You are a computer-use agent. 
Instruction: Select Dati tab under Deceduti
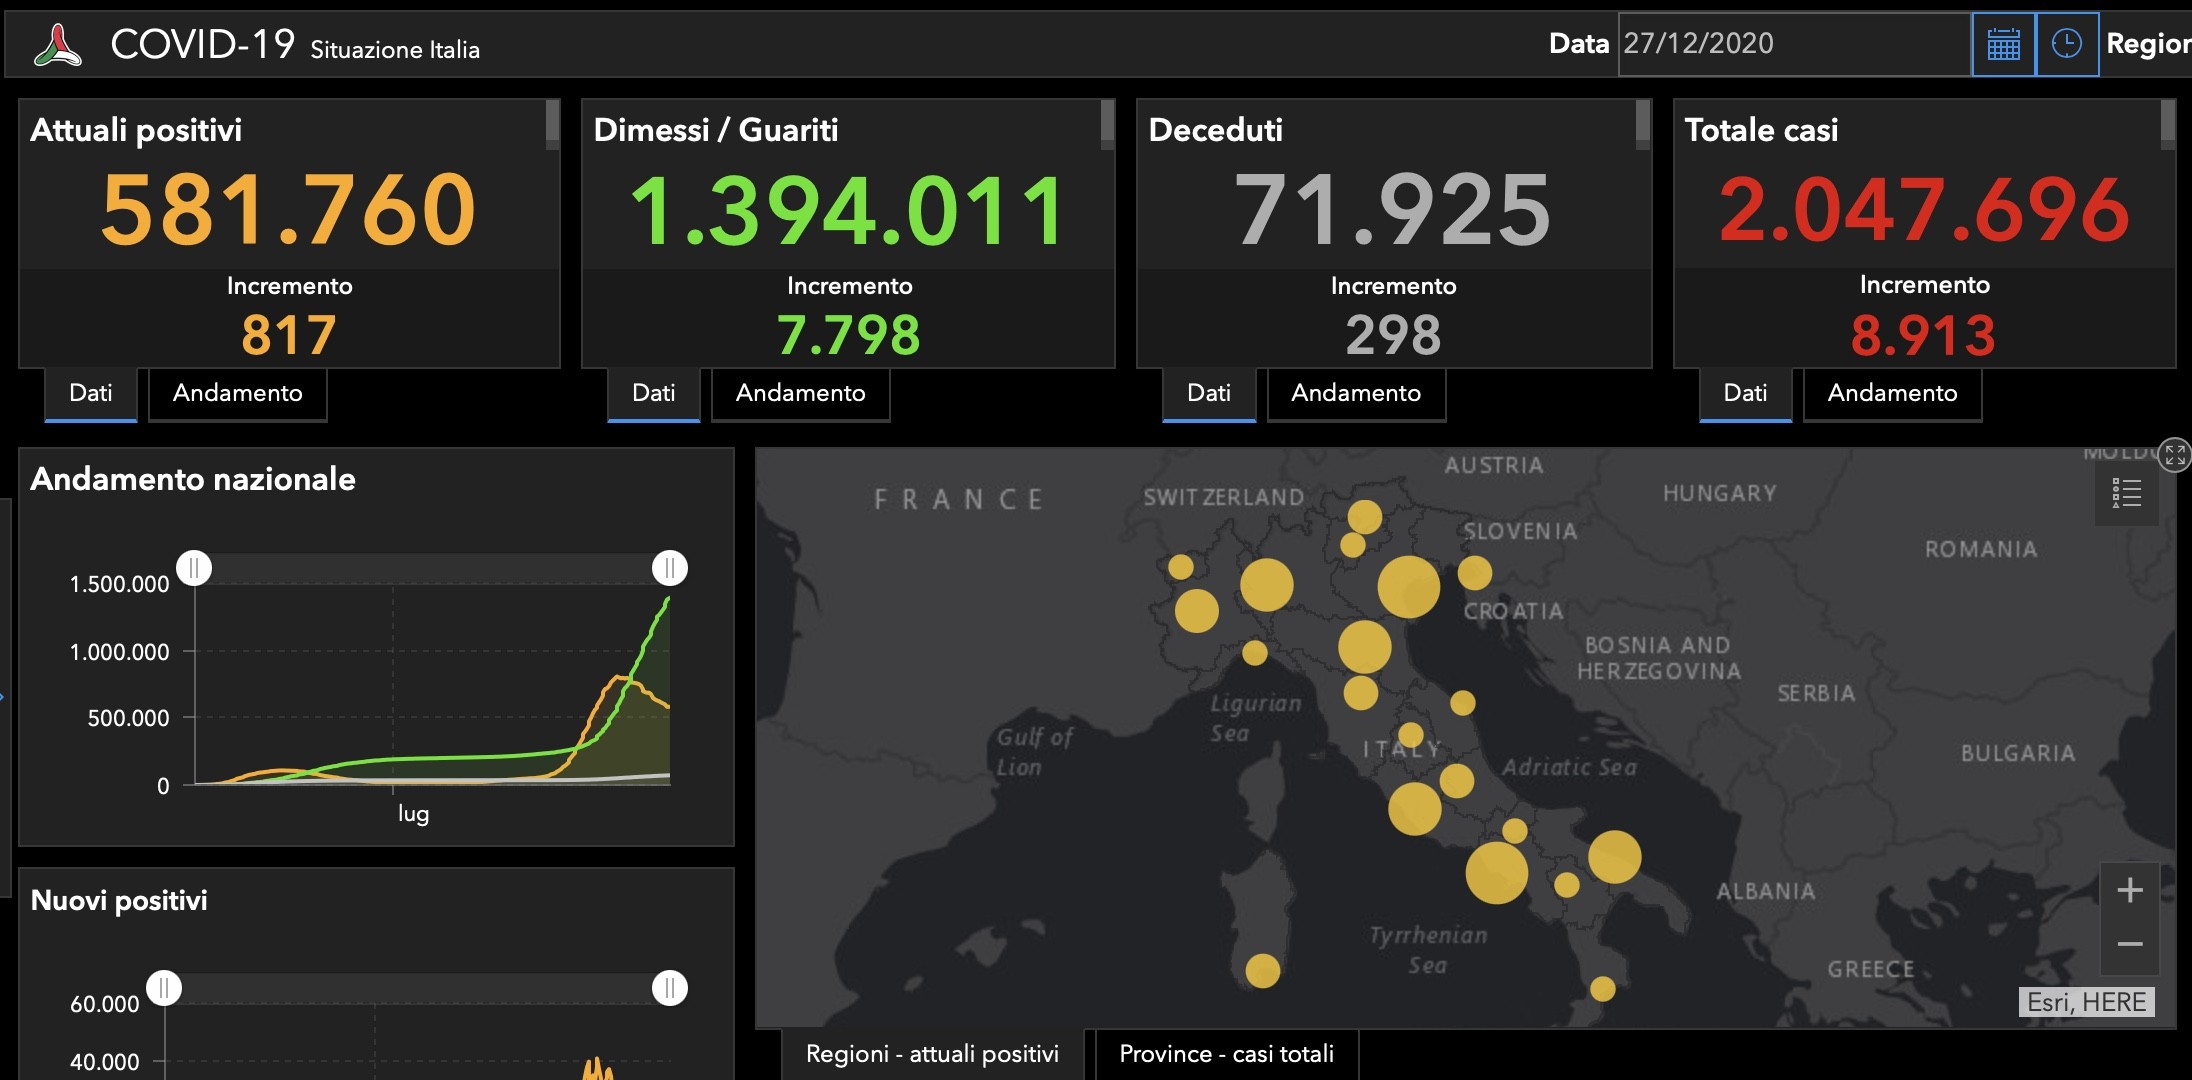[1209, 394]
